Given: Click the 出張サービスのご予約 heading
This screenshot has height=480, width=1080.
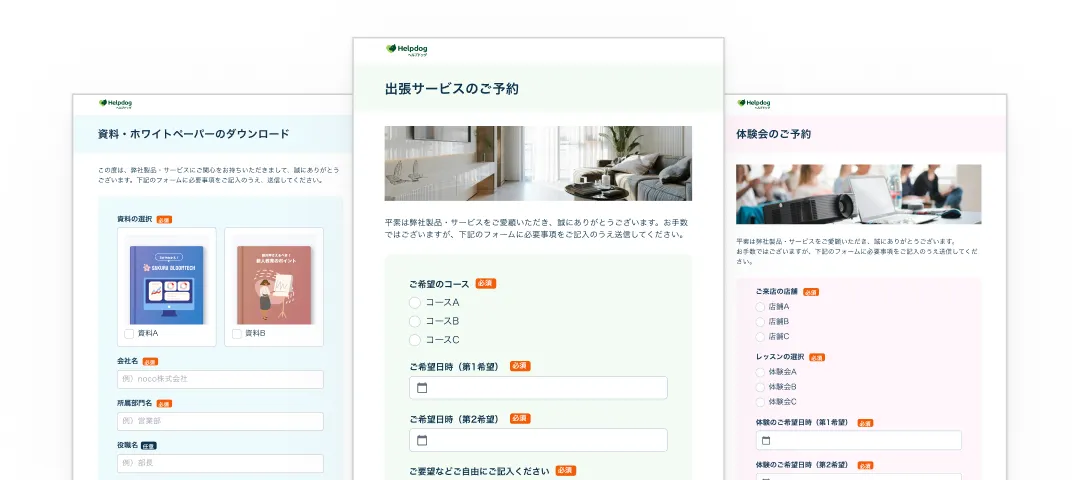Looking at the screenshot, I should (x=452, y=89).
